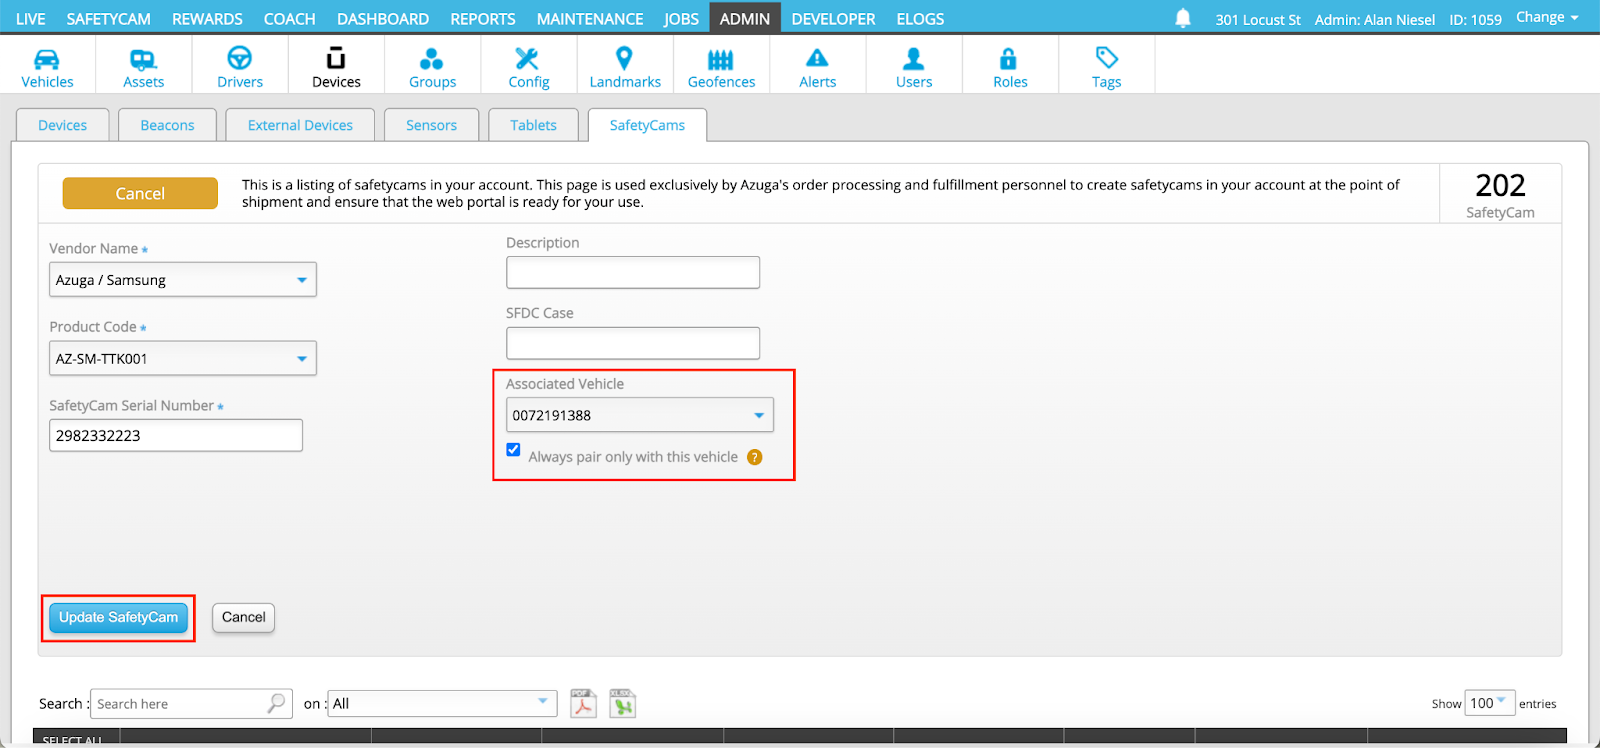1600x748 pixels.
Task: Open the REPORTS menu
Action: (x=483, y=19)
